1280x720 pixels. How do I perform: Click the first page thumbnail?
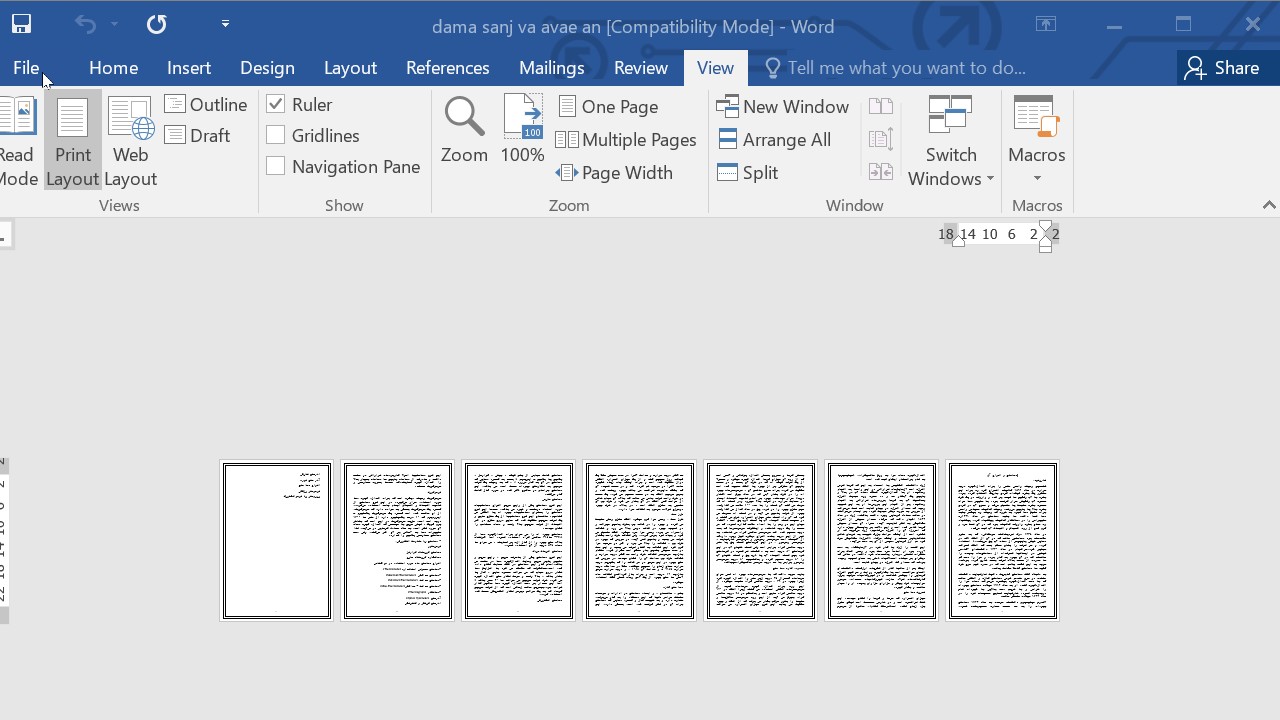pos(277,540)
